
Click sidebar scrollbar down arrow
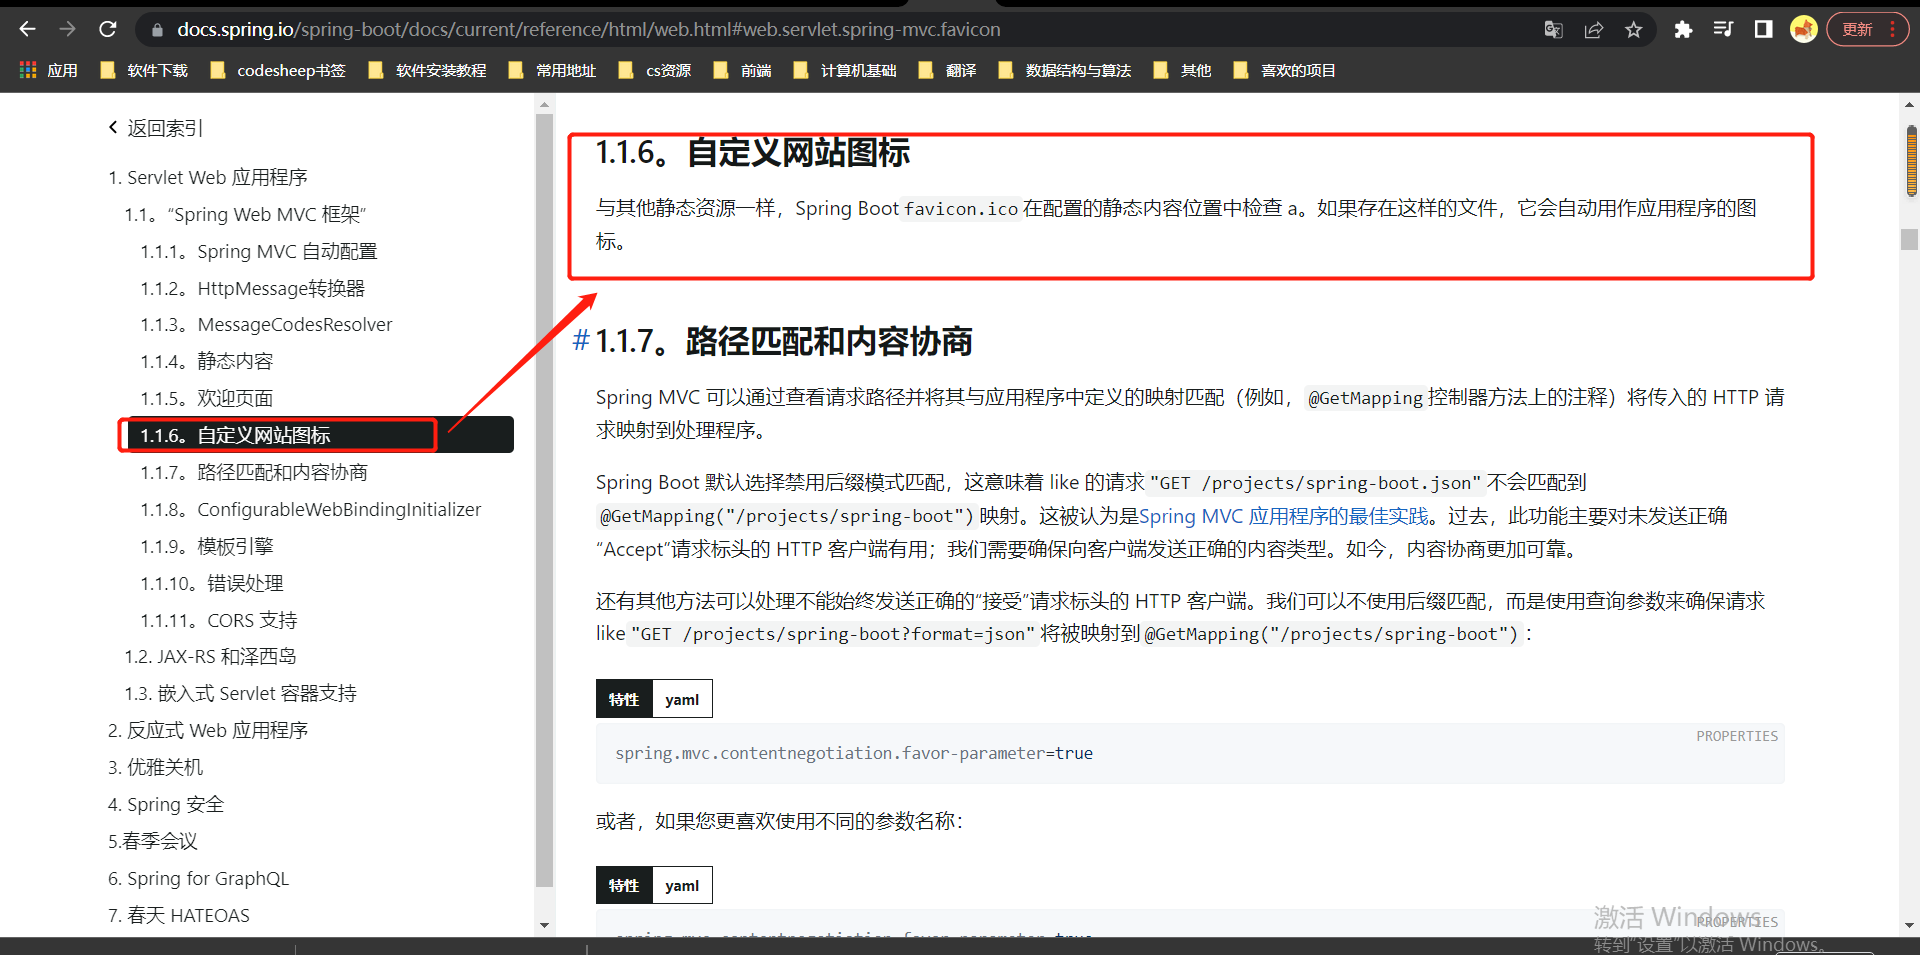(545, 925)
